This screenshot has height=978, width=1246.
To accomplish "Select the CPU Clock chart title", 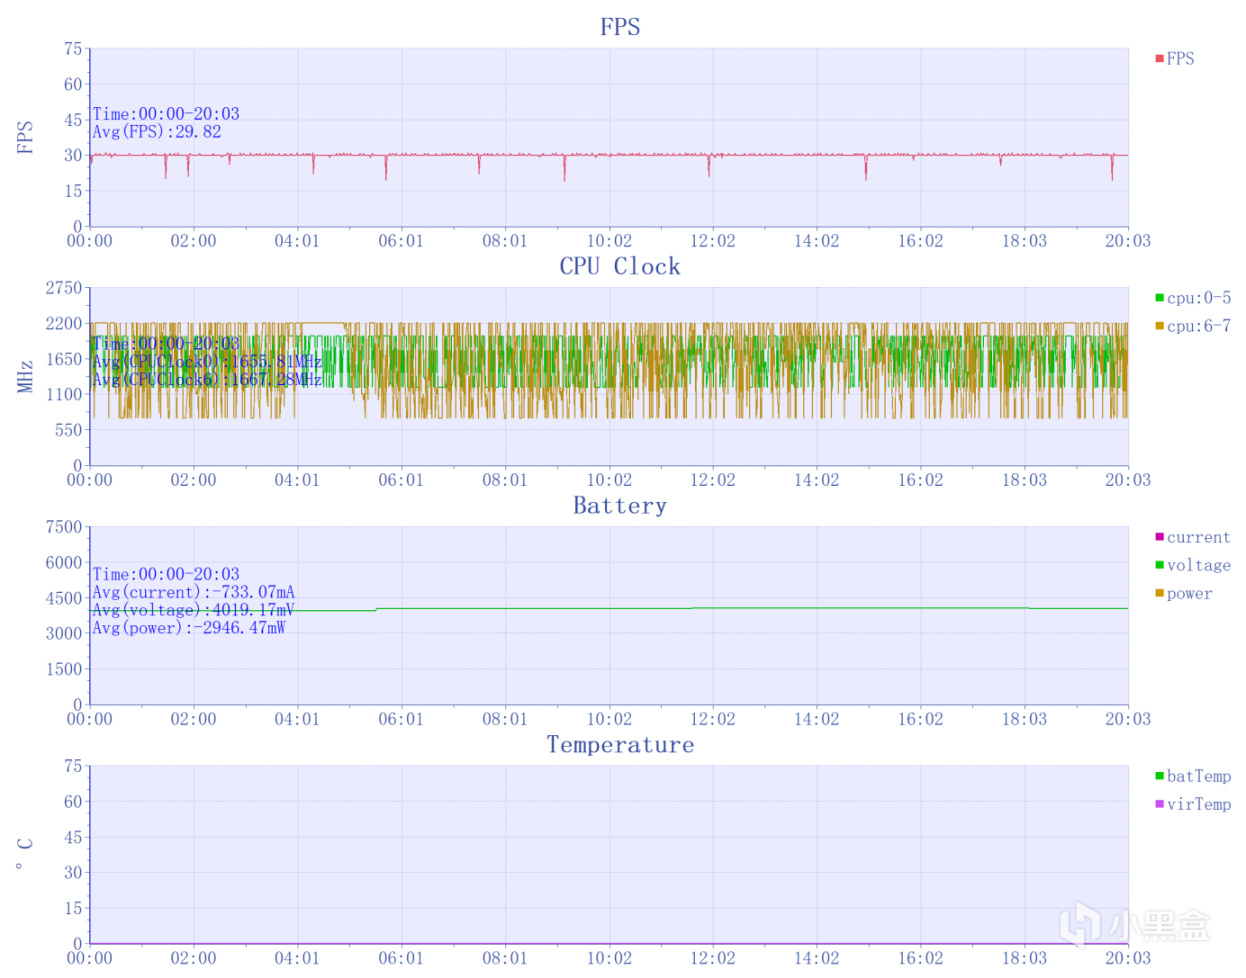I will [x=620, y=266].
